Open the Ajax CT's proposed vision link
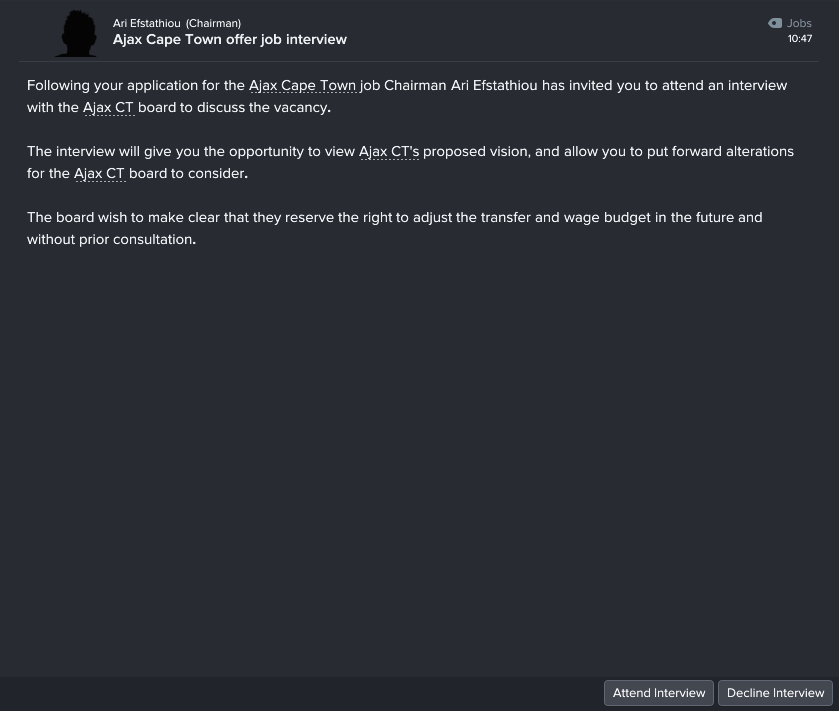 [389, 151]
